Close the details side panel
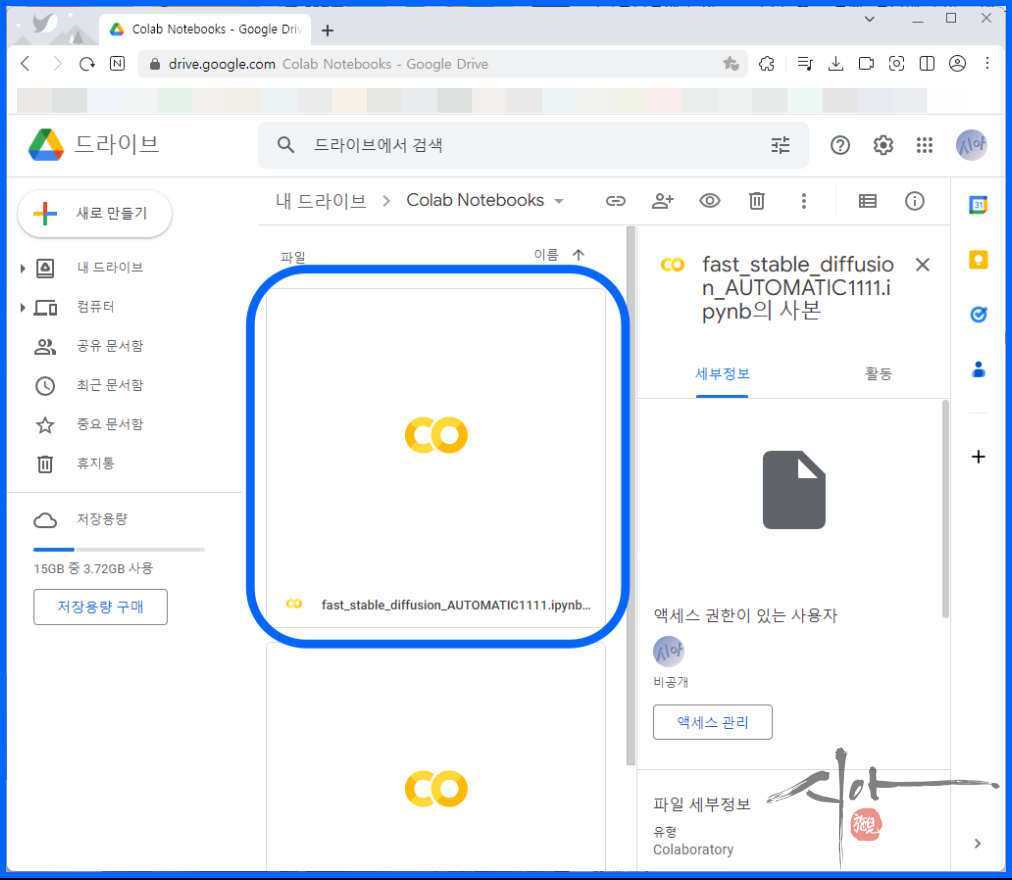1012x880 pixels. (923, 265)
